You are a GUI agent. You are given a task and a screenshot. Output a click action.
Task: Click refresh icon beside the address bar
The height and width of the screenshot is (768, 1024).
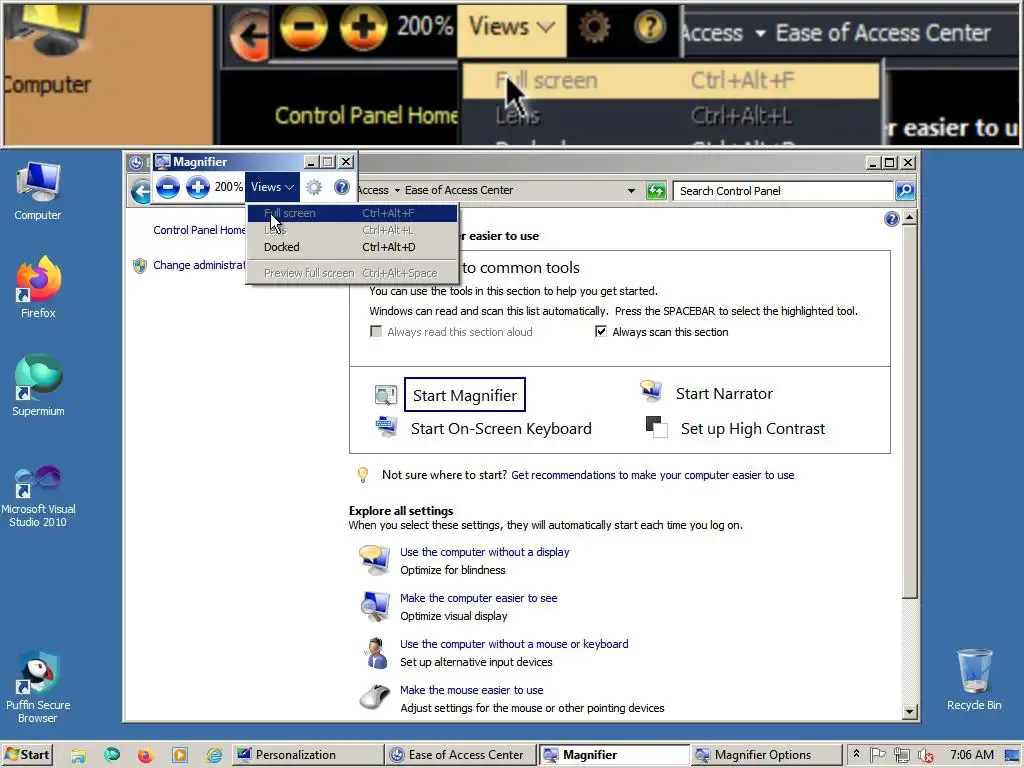tap(656, 191)
